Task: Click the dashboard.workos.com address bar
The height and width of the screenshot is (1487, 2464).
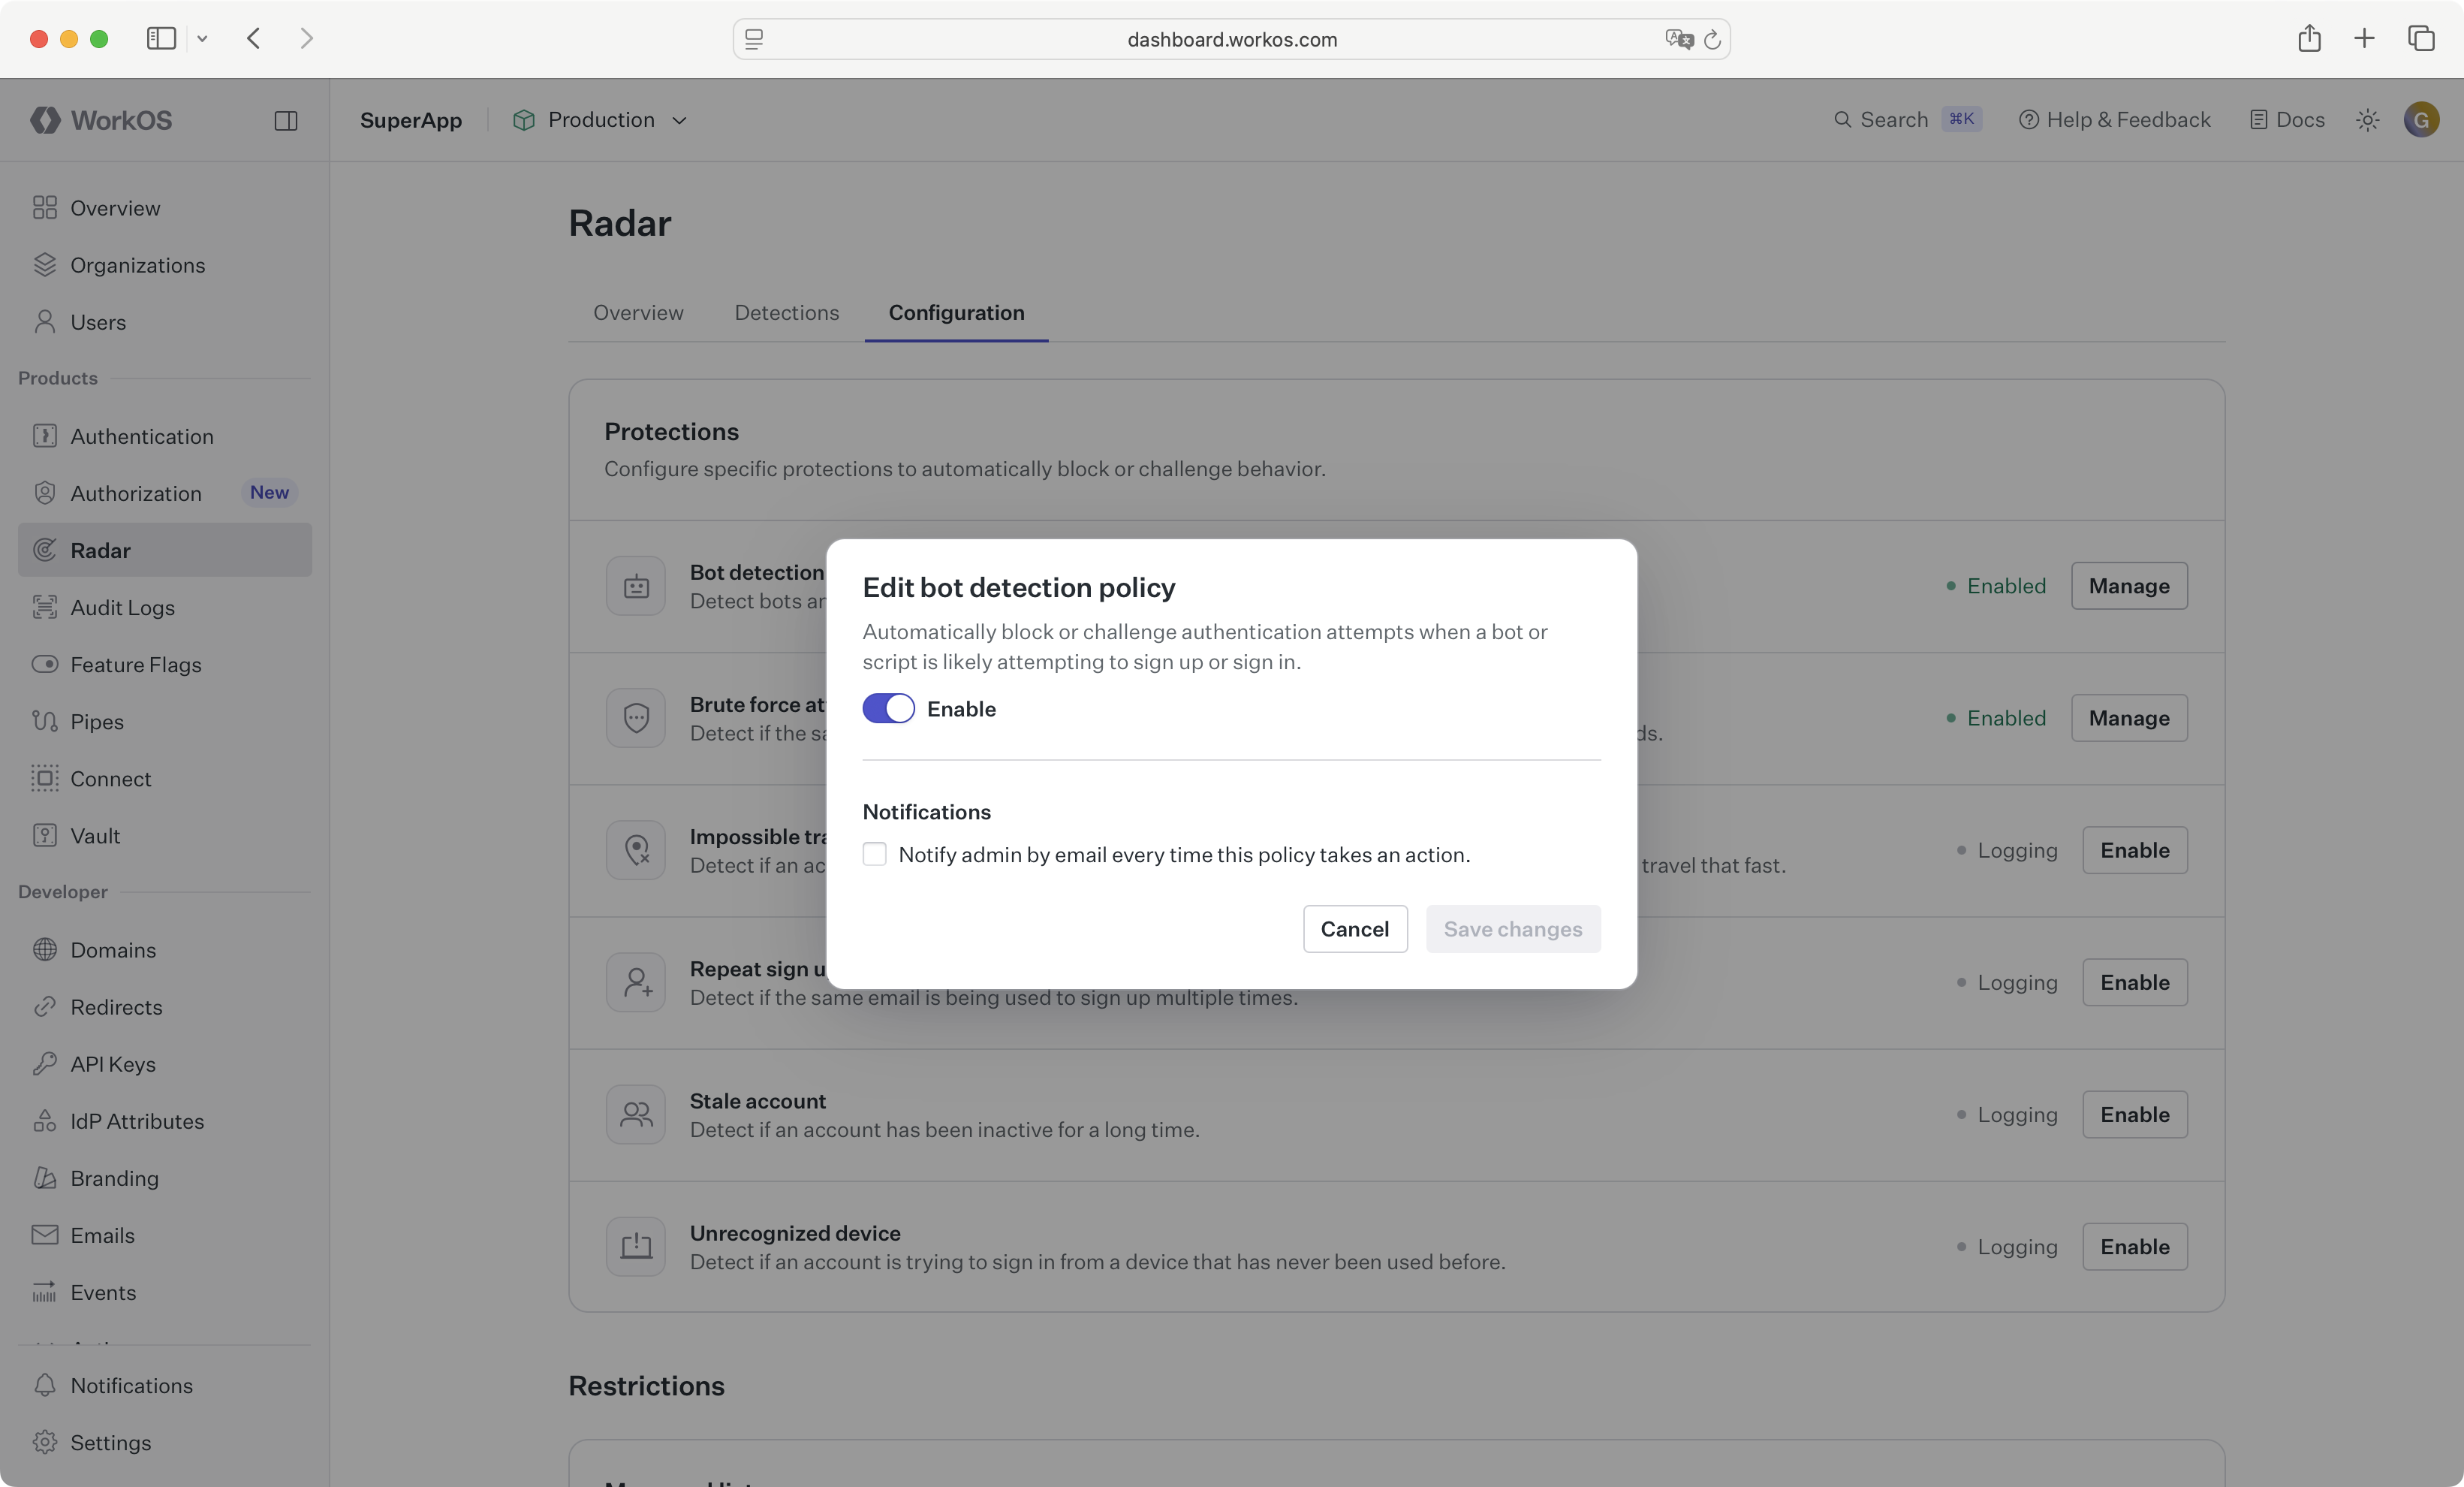Action: 1231,39
